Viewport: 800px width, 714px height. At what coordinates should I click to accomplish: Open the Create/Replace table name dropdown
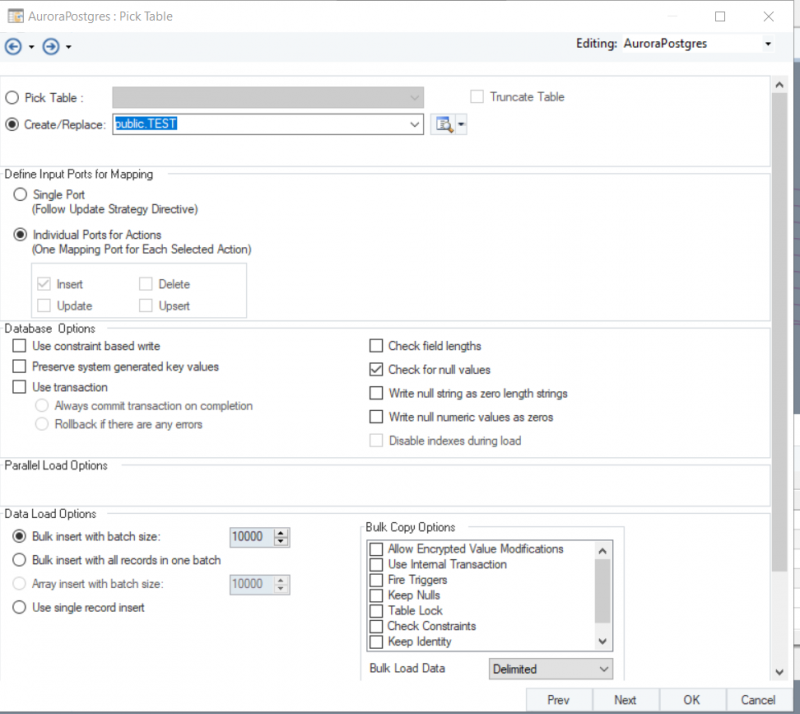click(x=413, y=124)
